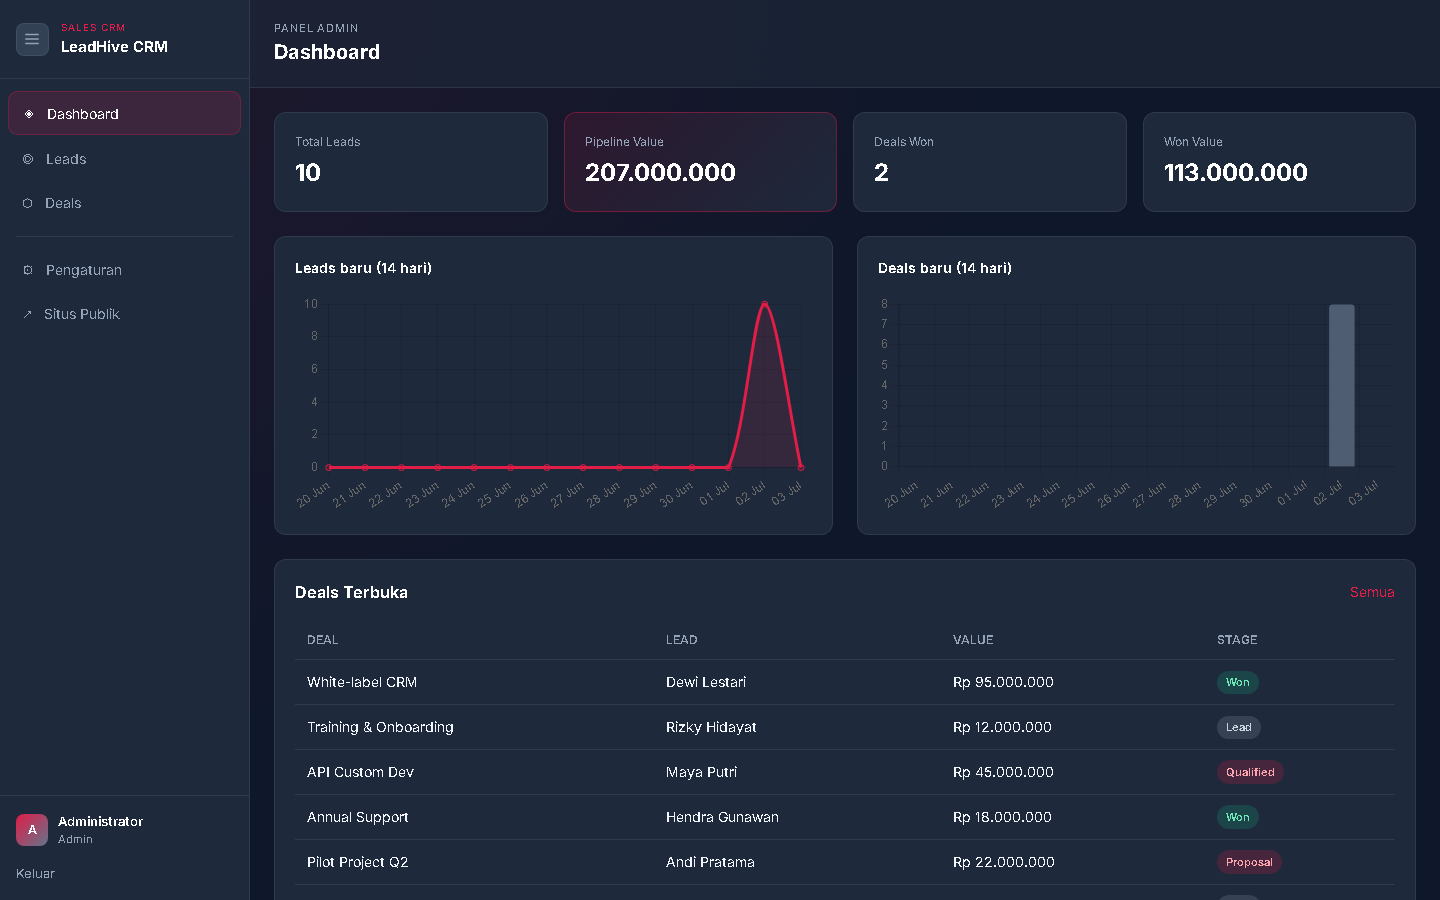Screen dimensions: 1440x900
Task: Click lead name Dewi Lestari
Action: coord(706,682)
